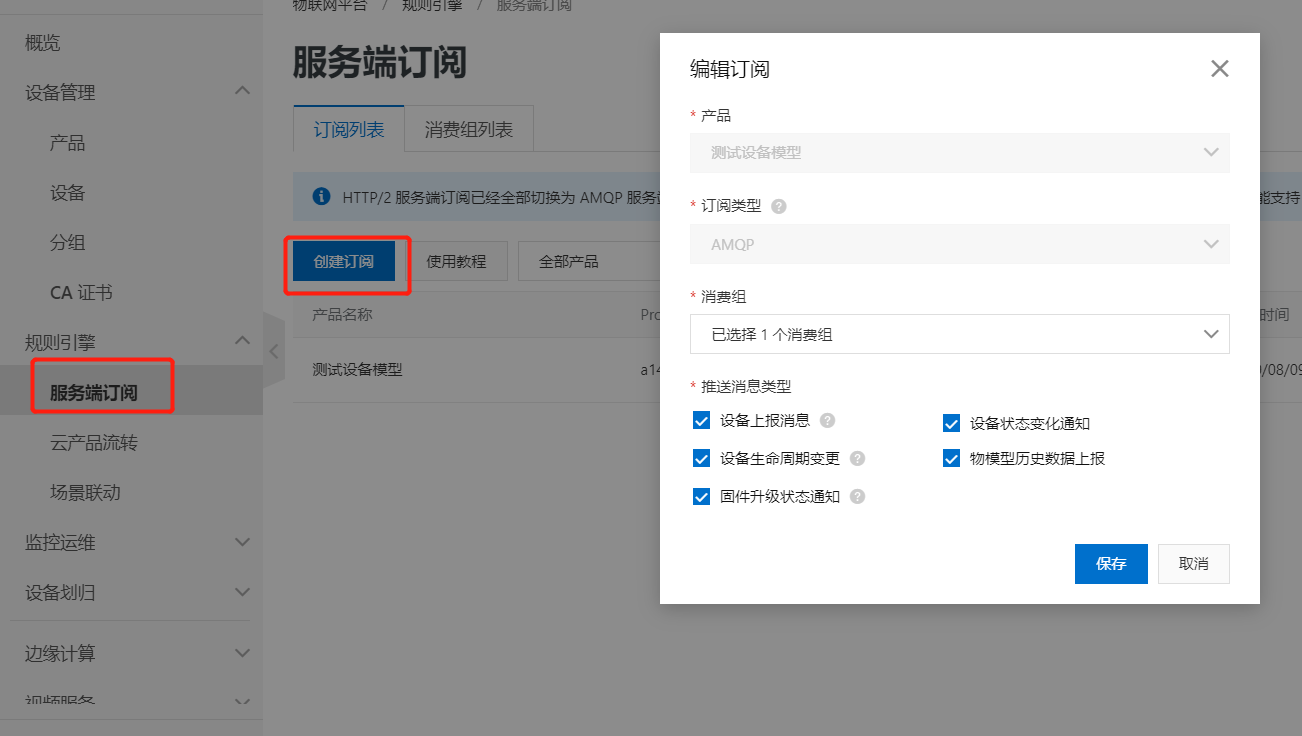Select 服务端订阅 in the sidebar
This screenshot has width=1302, height=736.
pos(94,393)
